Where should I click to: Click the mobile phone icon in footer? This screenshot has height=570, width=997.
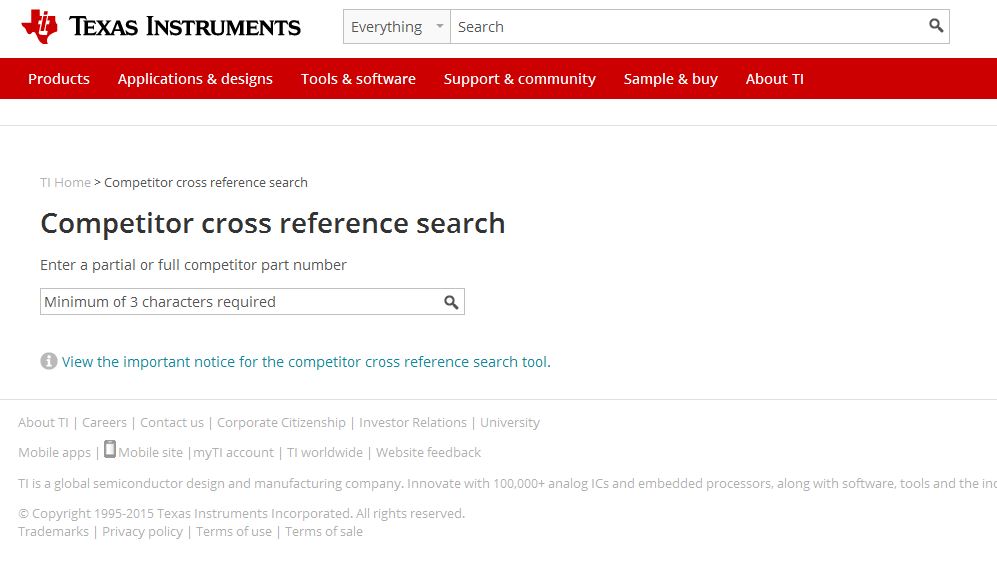point(110,449)
